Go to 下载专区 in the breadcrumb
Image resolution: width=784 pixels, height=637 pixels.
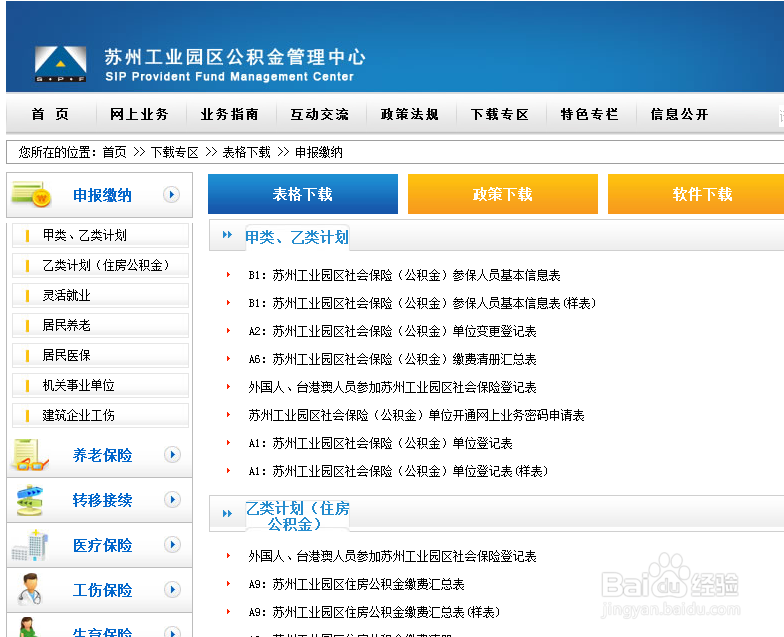click(x=174, y=152)
